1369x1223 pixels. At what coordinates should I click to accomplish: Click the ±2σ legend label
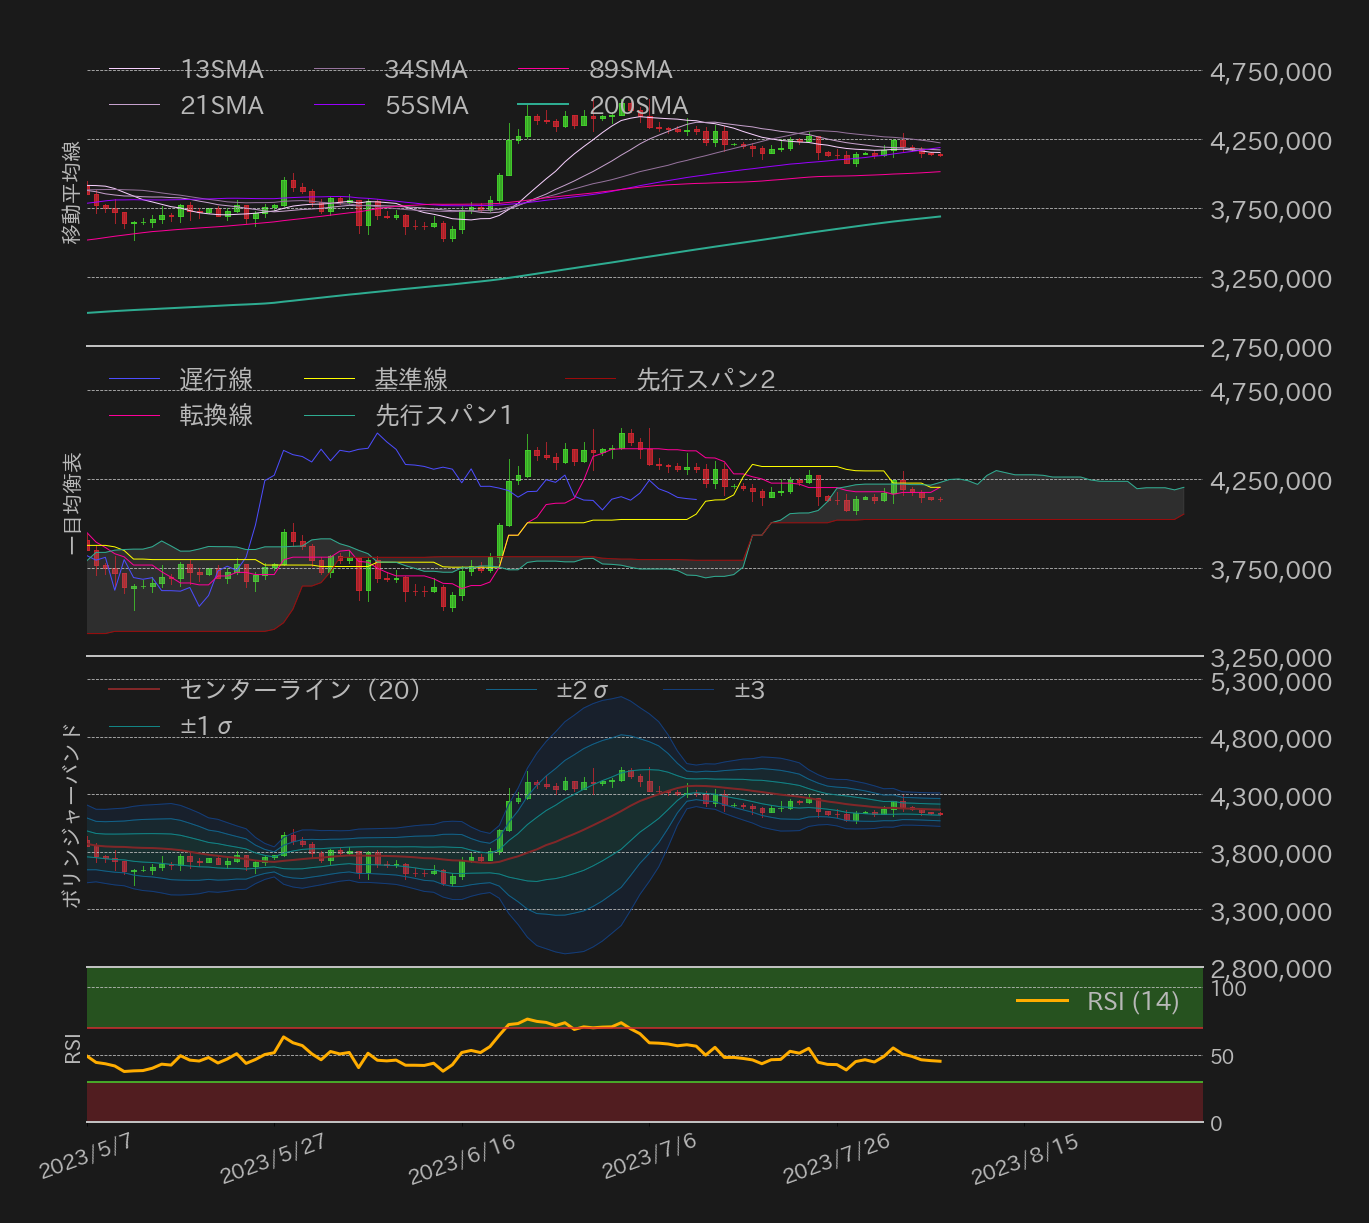coord(583,690)
